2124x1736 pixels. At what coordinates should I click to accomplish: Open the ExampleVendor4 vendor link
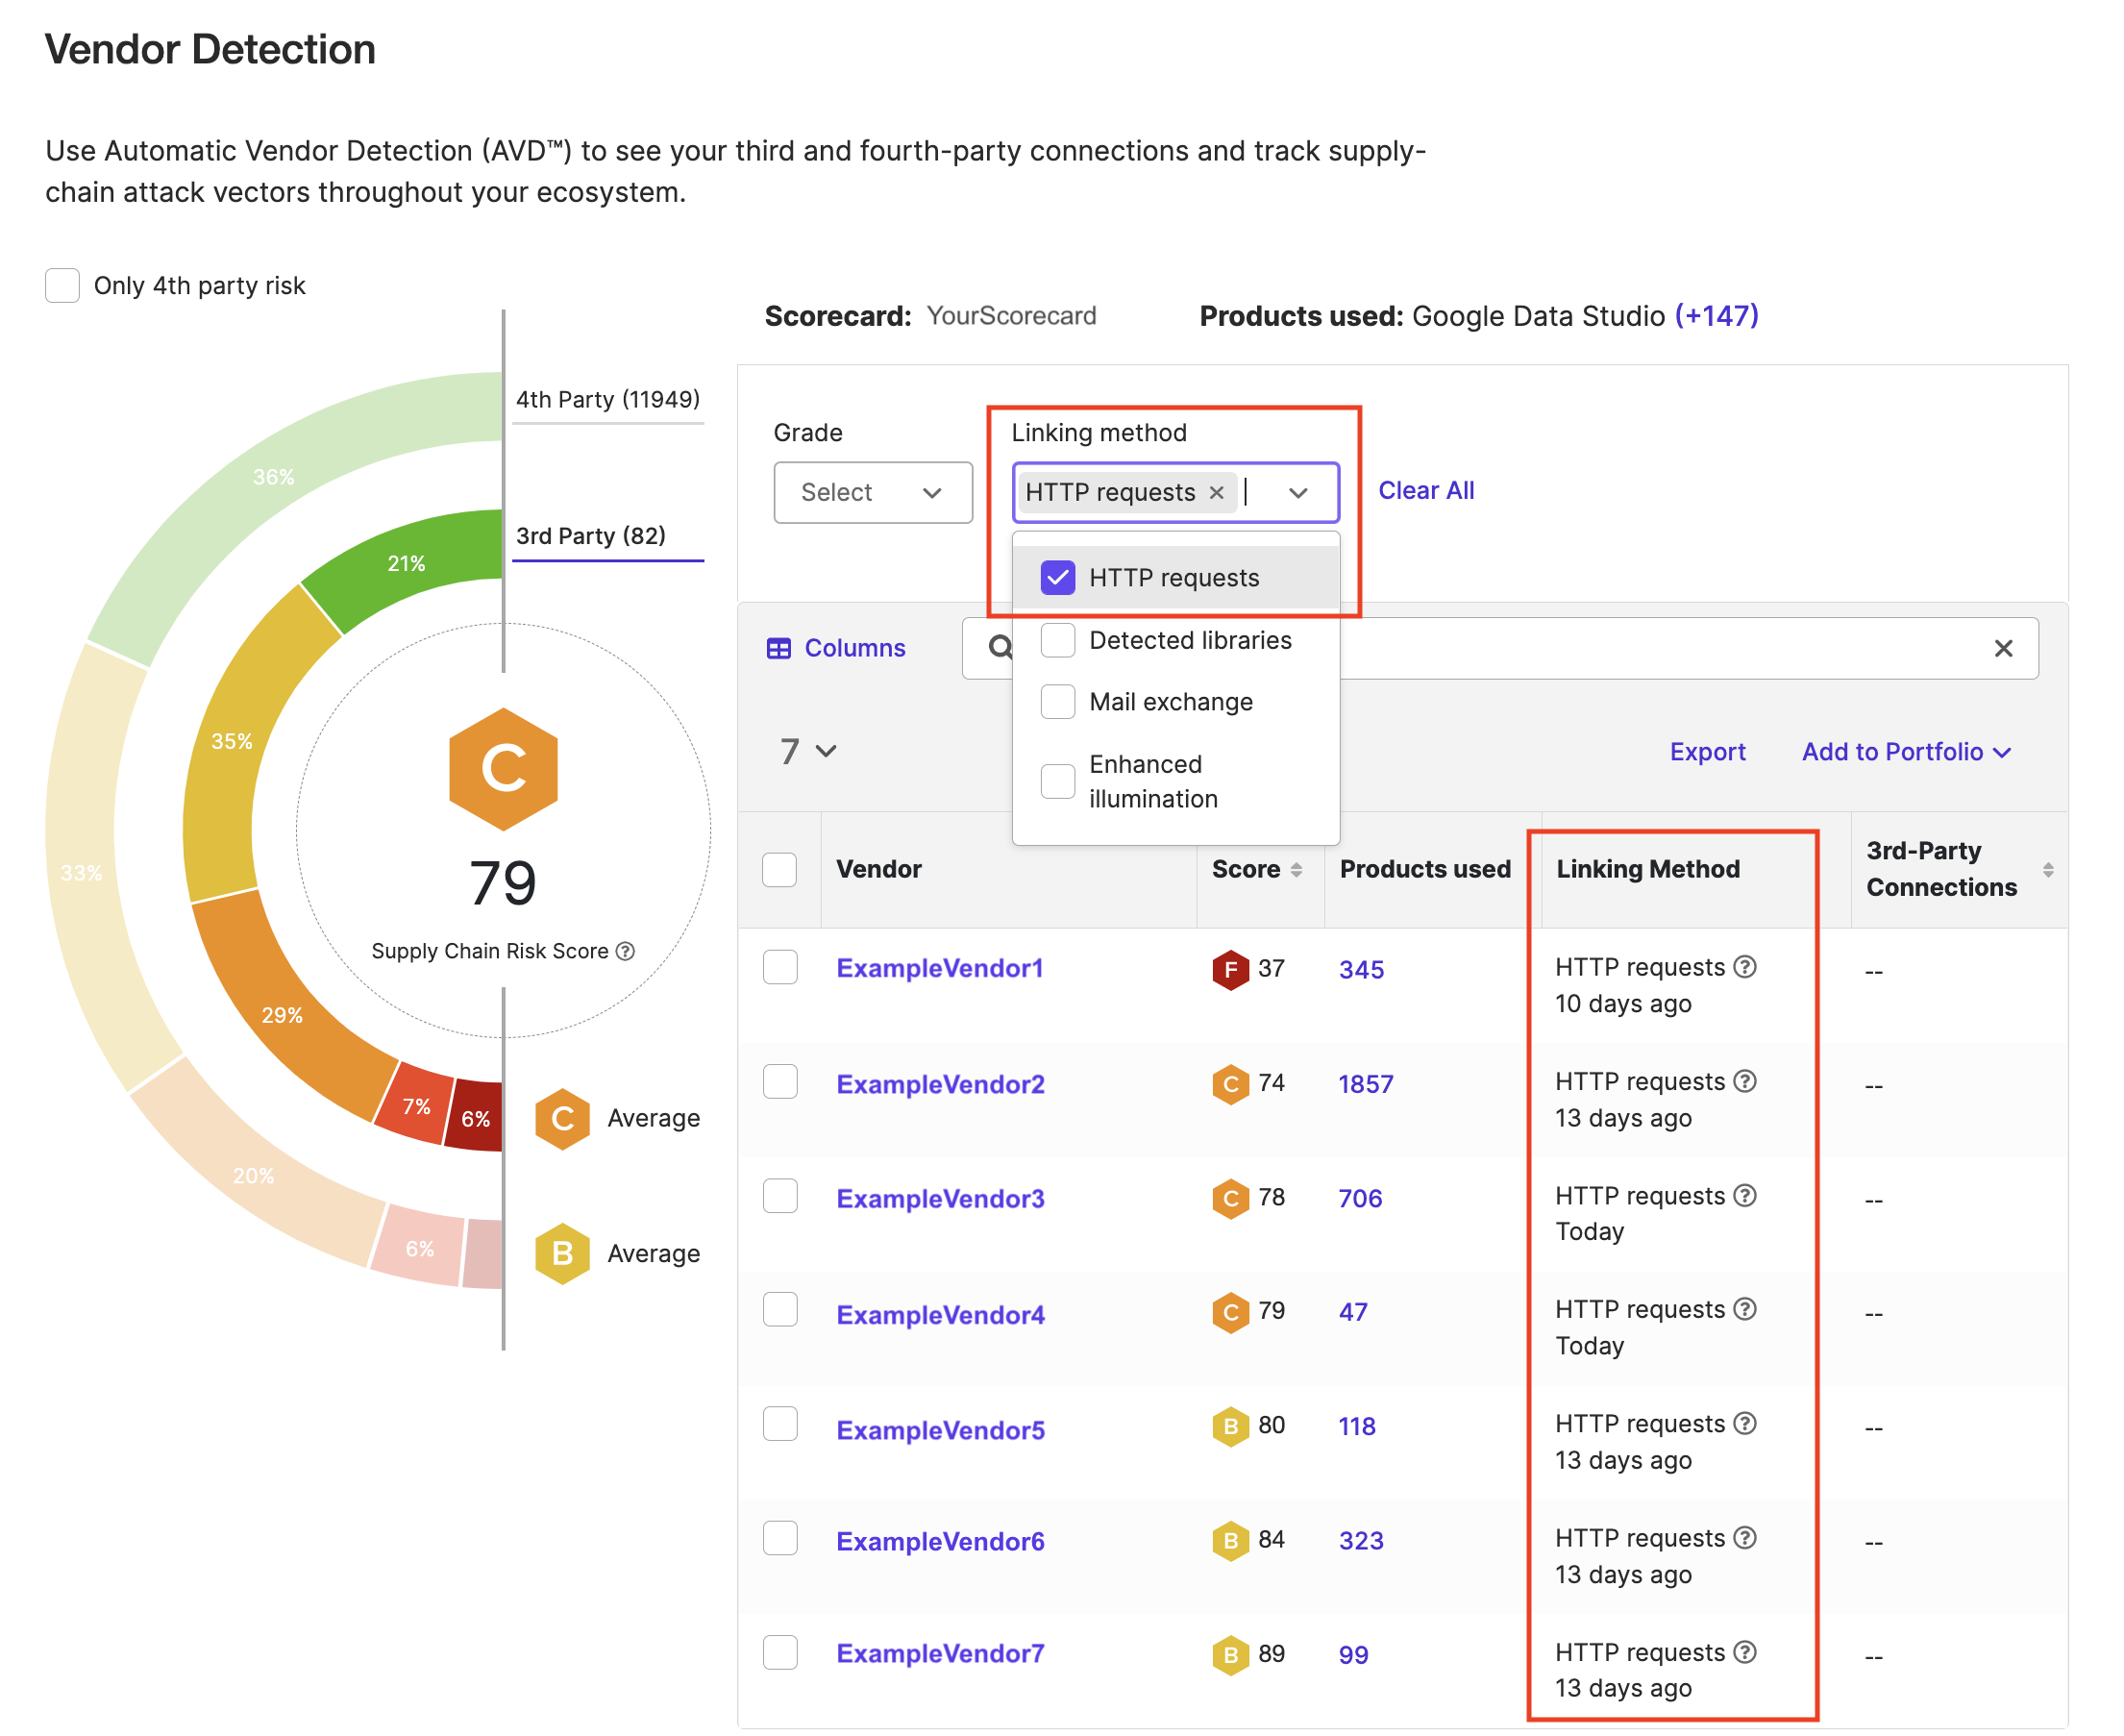click(941, 1314)
